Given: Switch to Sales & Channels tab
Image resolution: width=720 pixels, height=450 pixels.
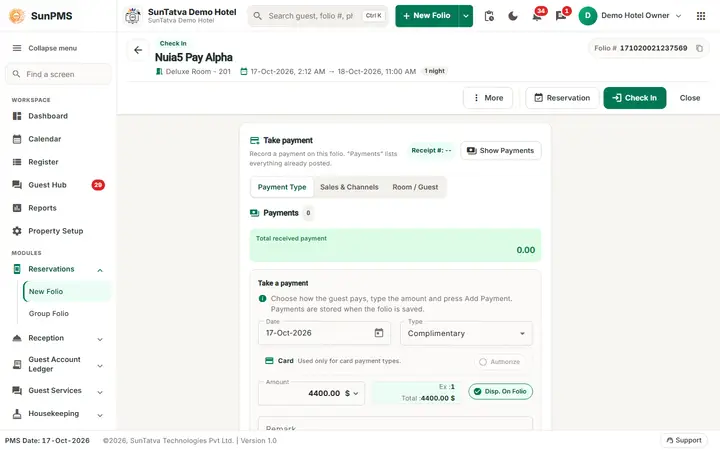Looking at the screenshot, I should point(349,187).
